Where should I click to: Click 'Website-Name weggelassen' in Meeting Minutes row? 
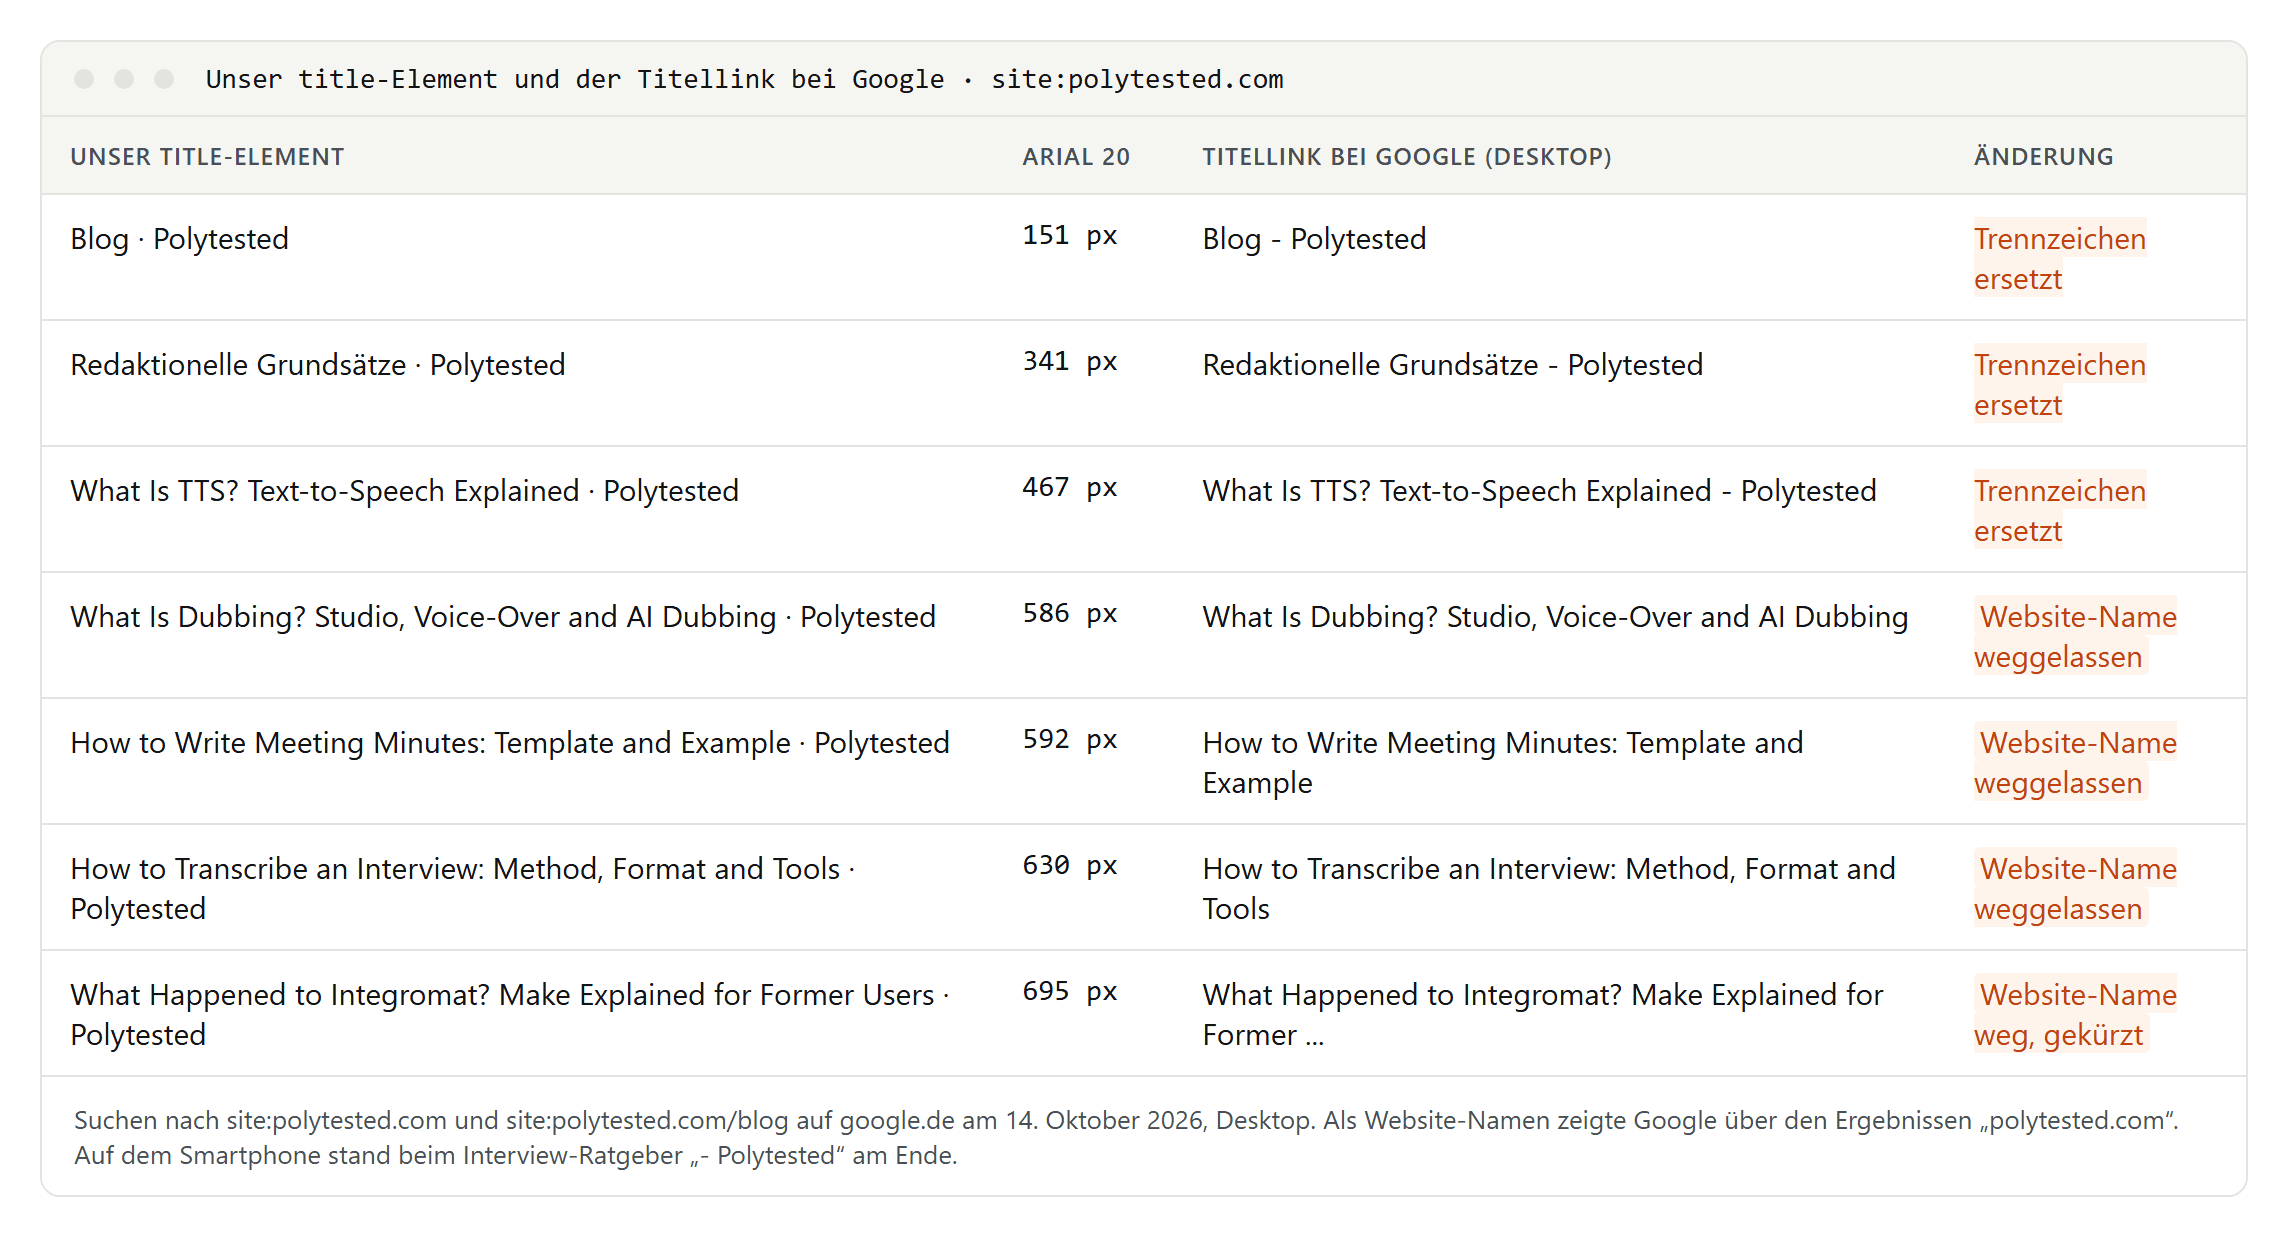2075,763
